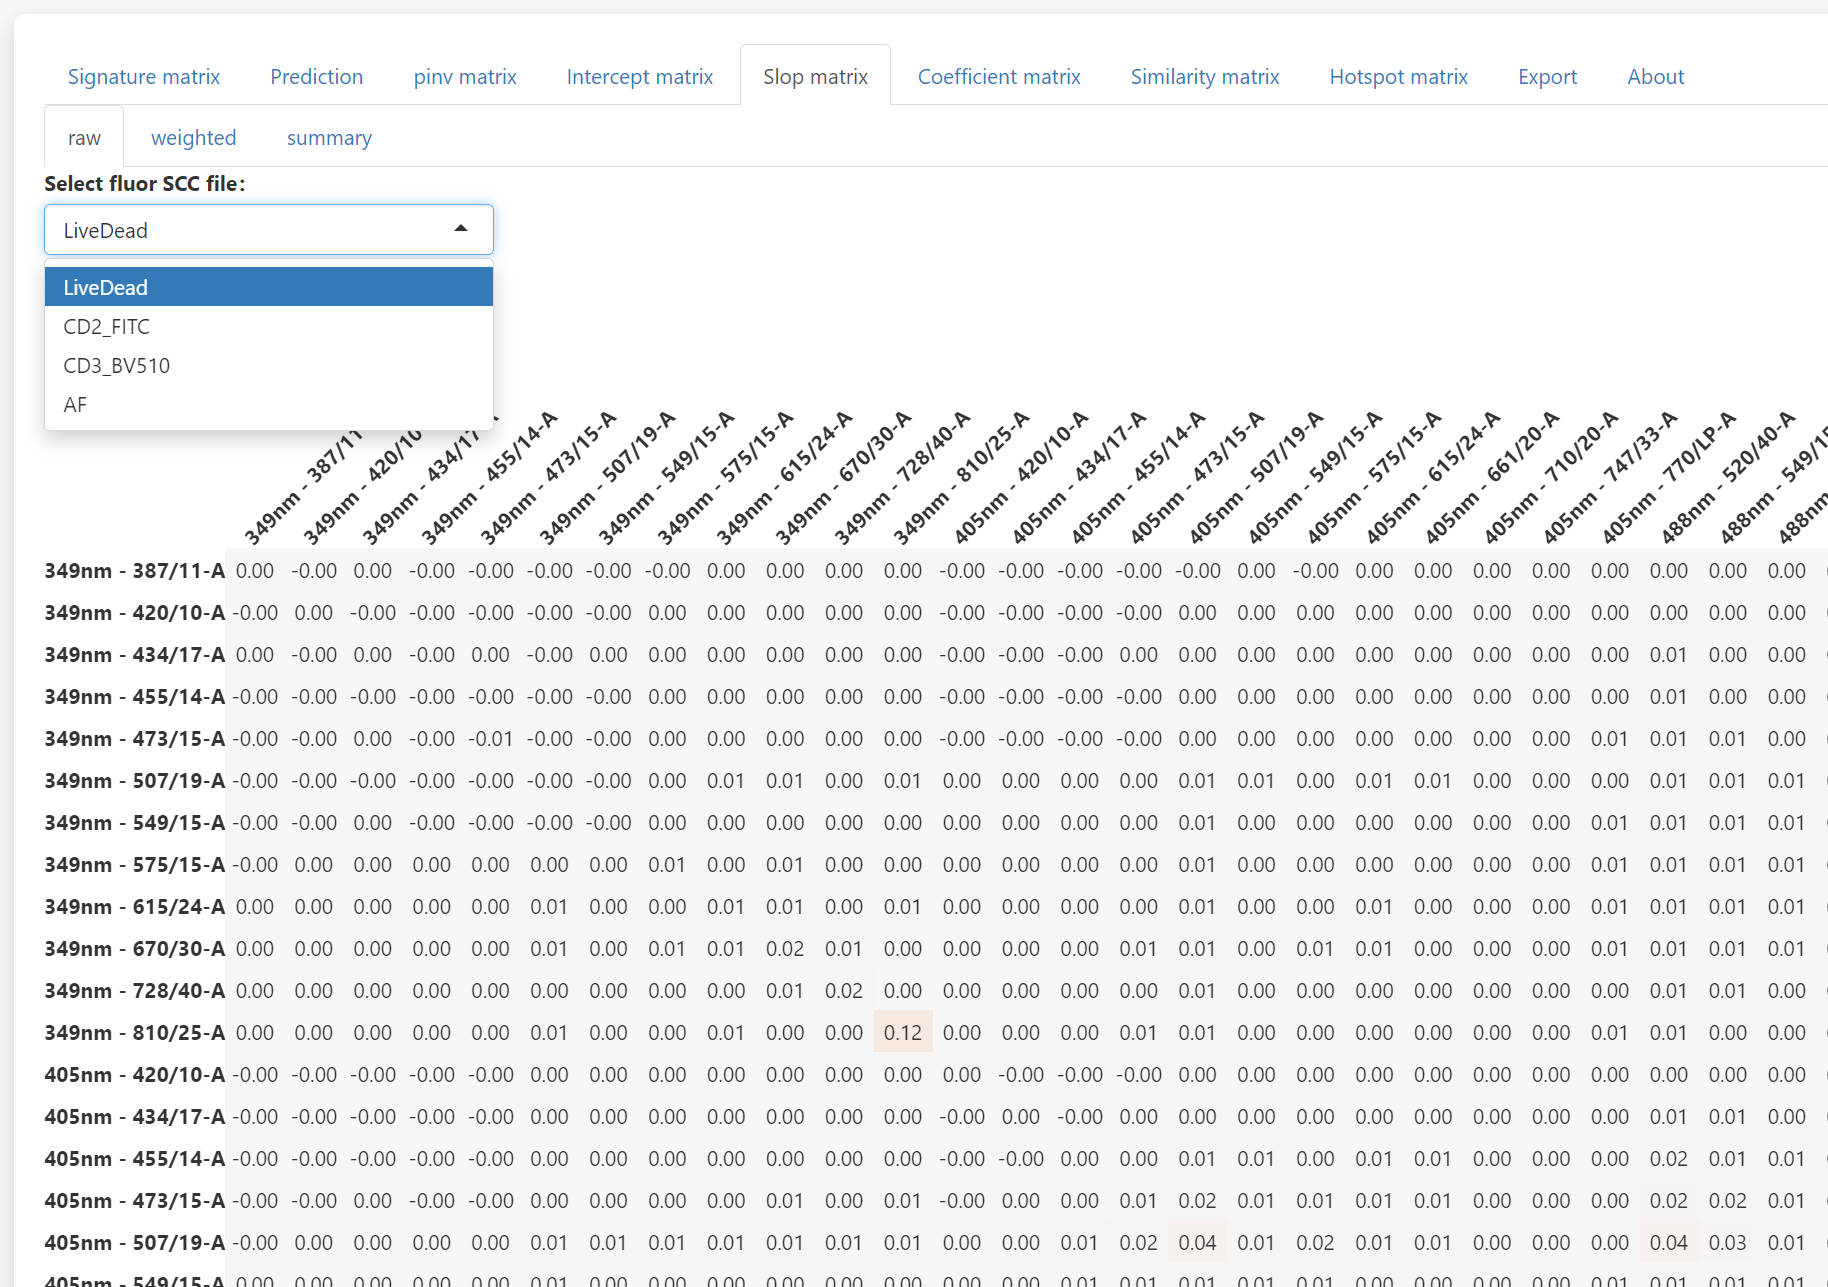This screenshot has height=1287, width=1828.
Task: Select the raw sub-tab
Action: (84, 138)
